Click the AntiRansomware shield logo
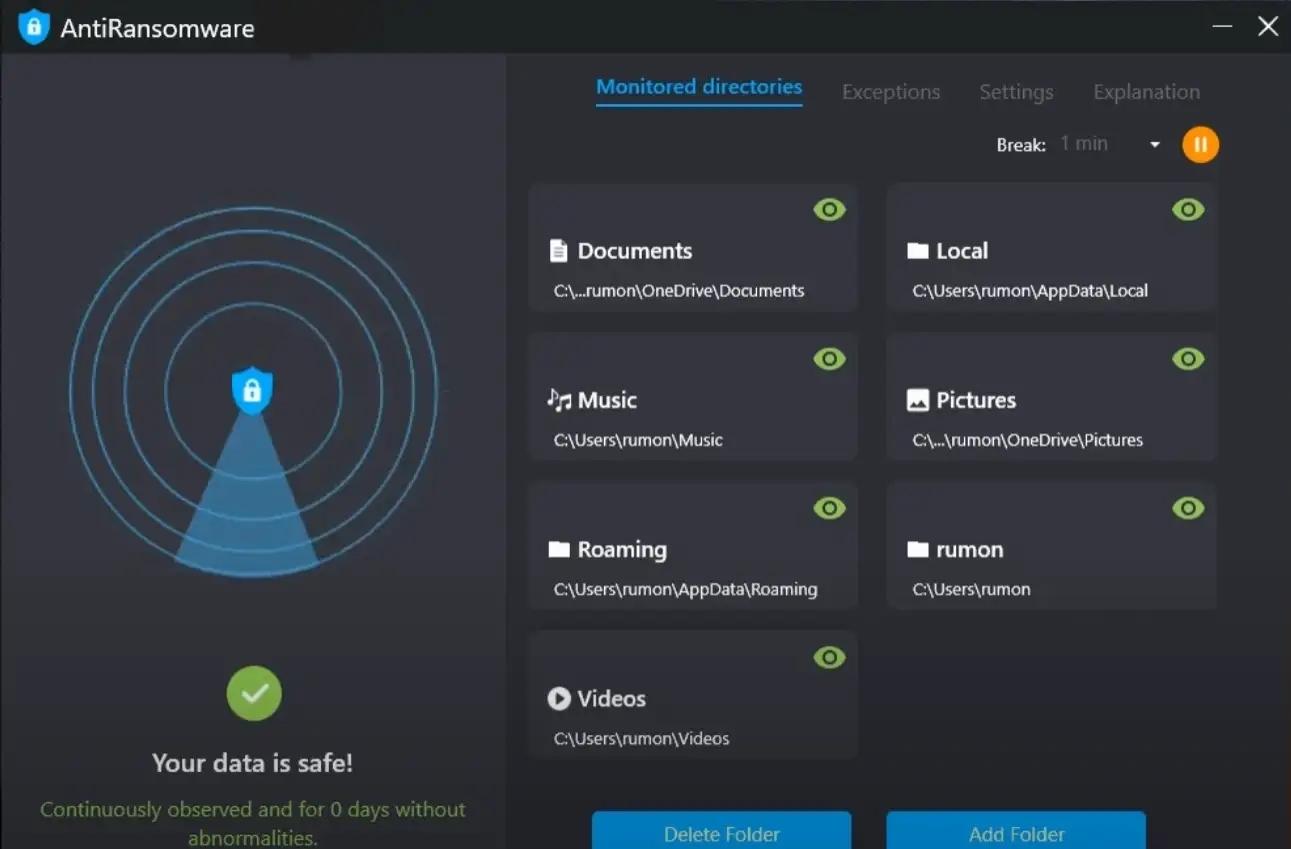This screenshot has height=849, width=1291. [34, 27]
